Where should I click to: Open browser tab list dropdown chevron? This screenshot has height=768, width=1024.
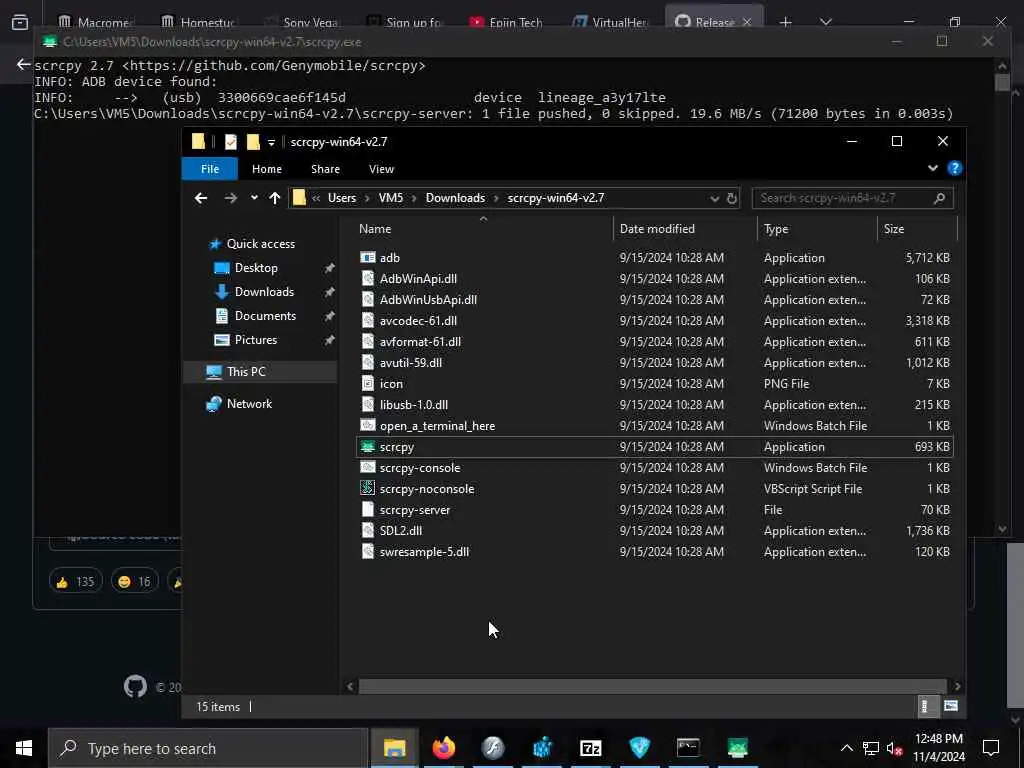(x=825, y=22)
